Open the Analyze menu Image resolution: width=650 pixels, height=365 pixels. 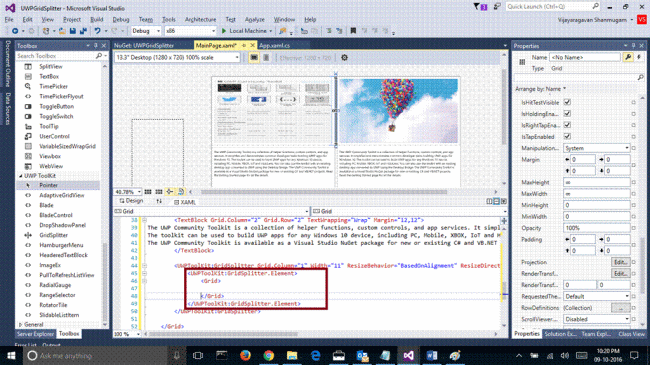coord(255,19)
